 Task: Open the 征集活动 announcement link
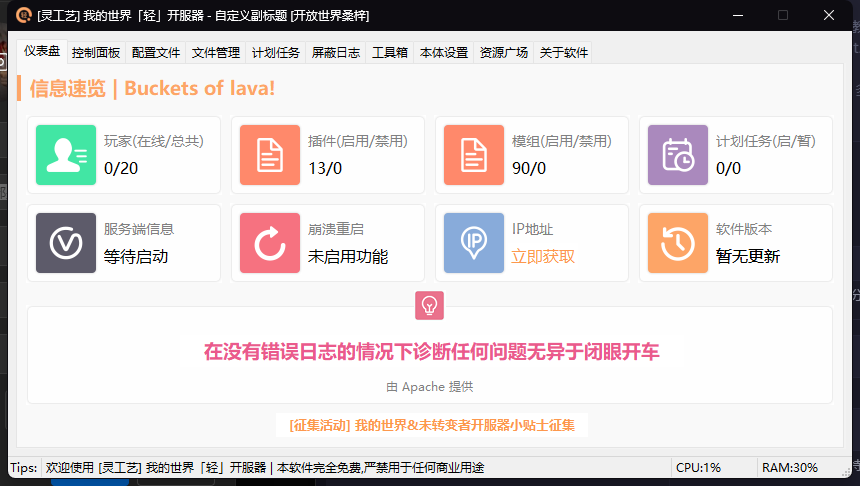click(432, 425)
